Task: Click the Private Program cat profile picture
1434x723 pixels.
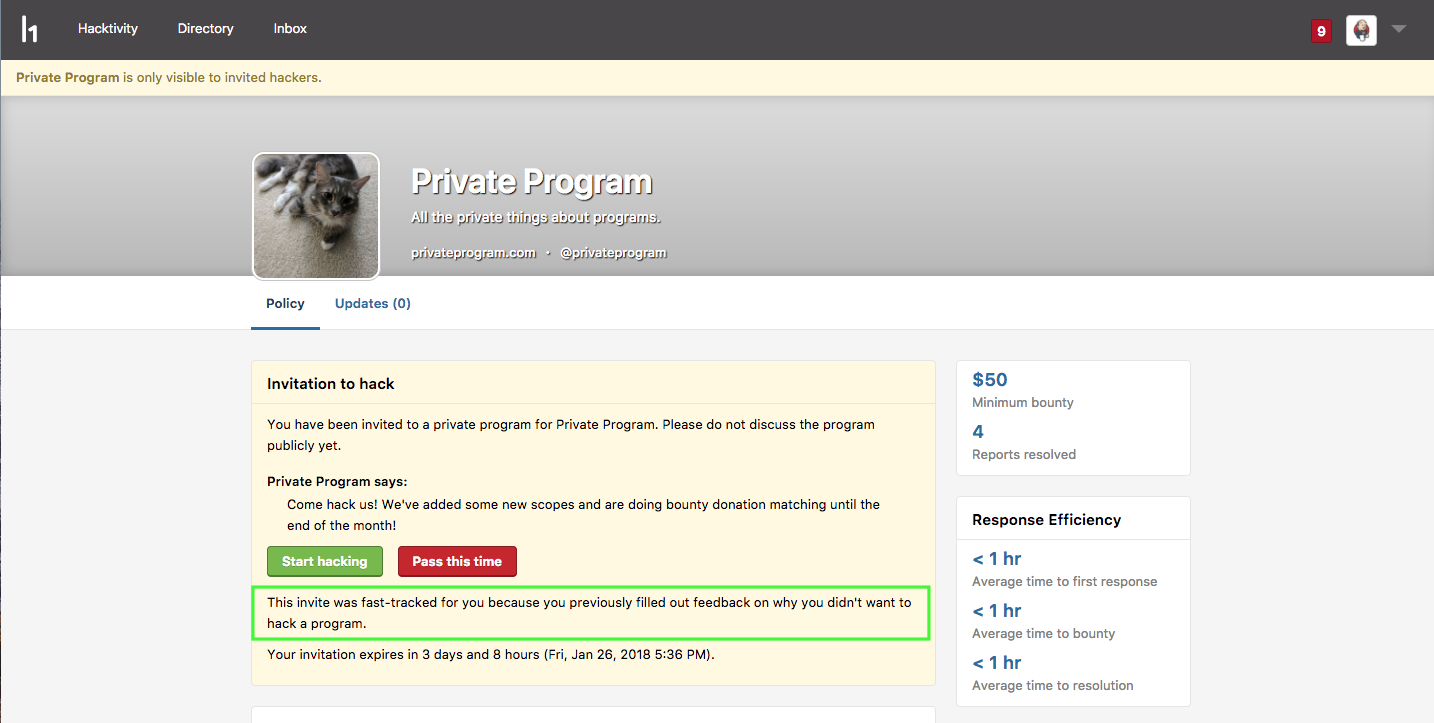Action: (316, 216)
